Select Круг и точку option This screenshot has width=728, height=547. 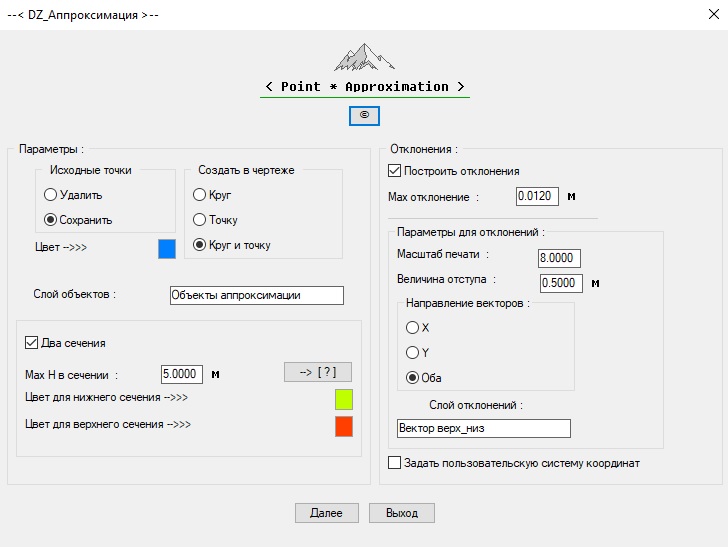[200, 245]
